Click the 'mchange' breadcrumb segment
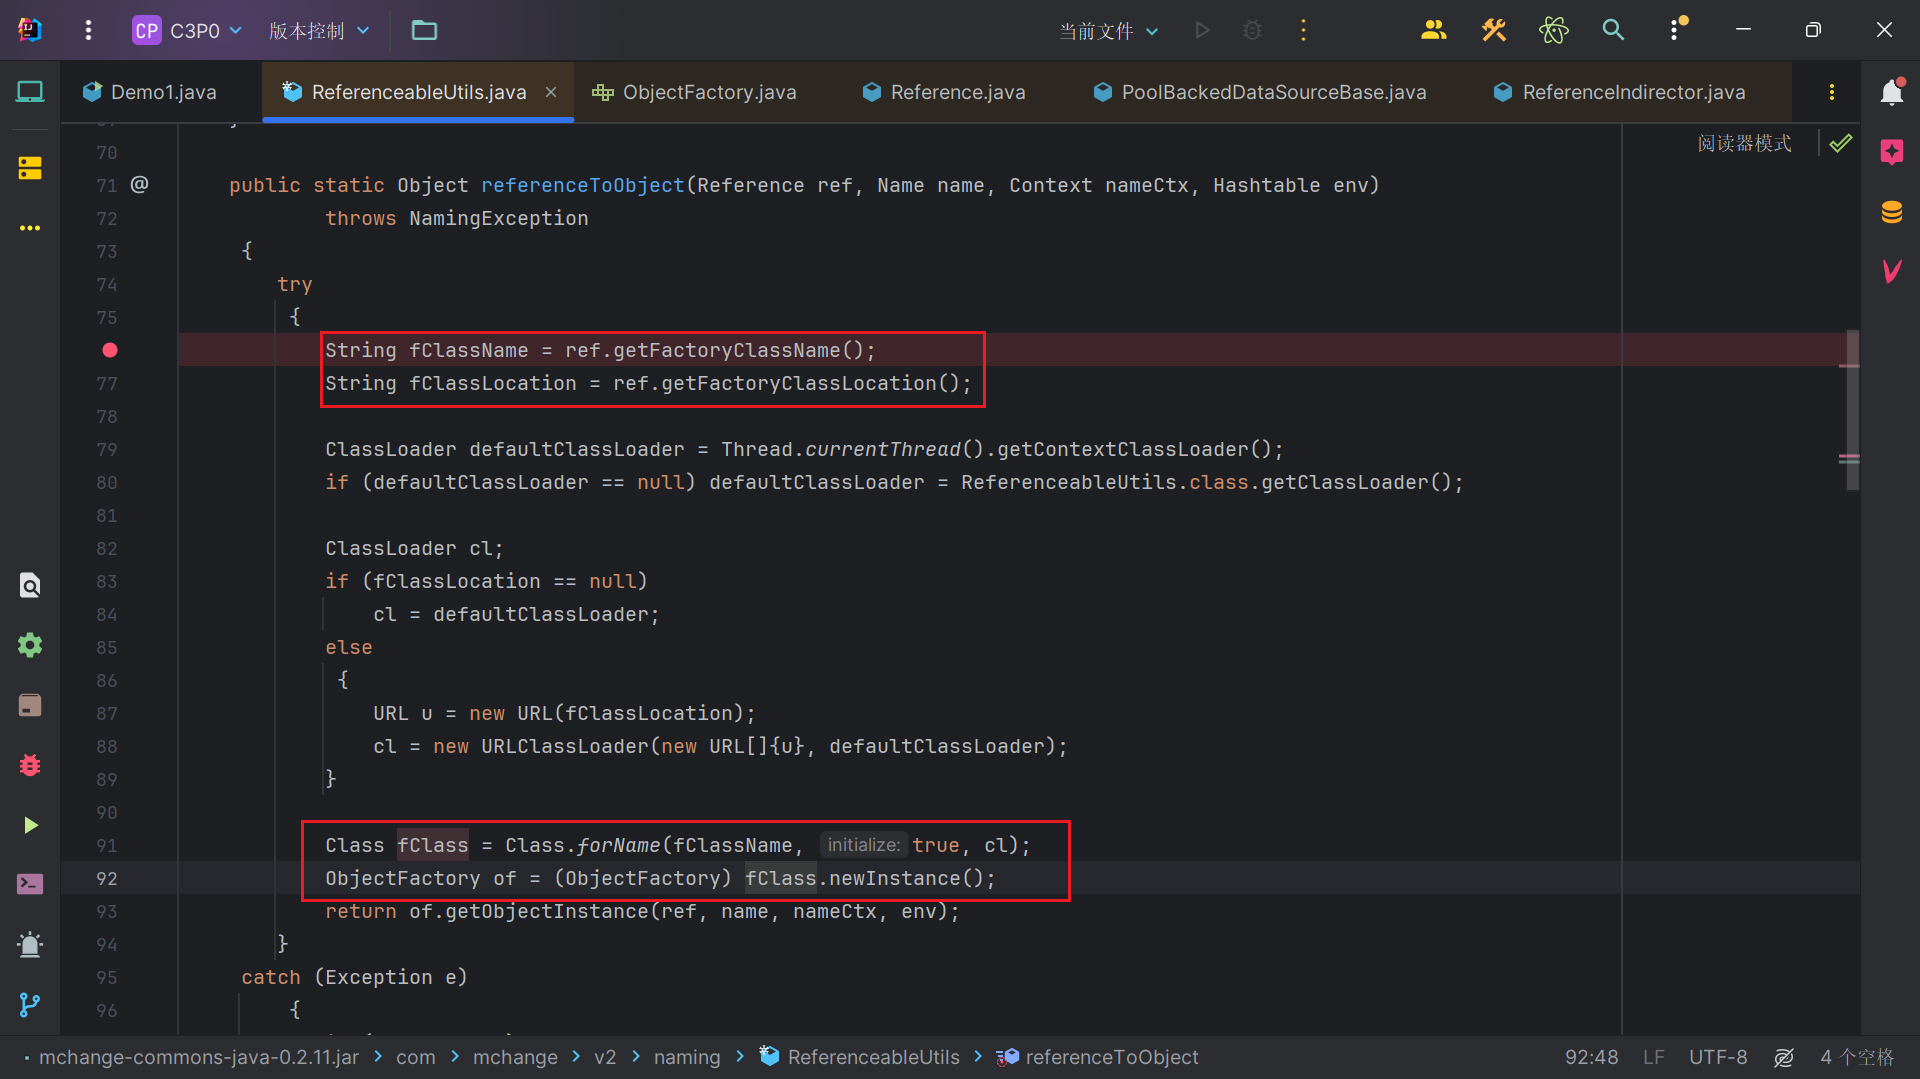This screenshot has height=1079, width=1920. click(x=515, y=1057)
